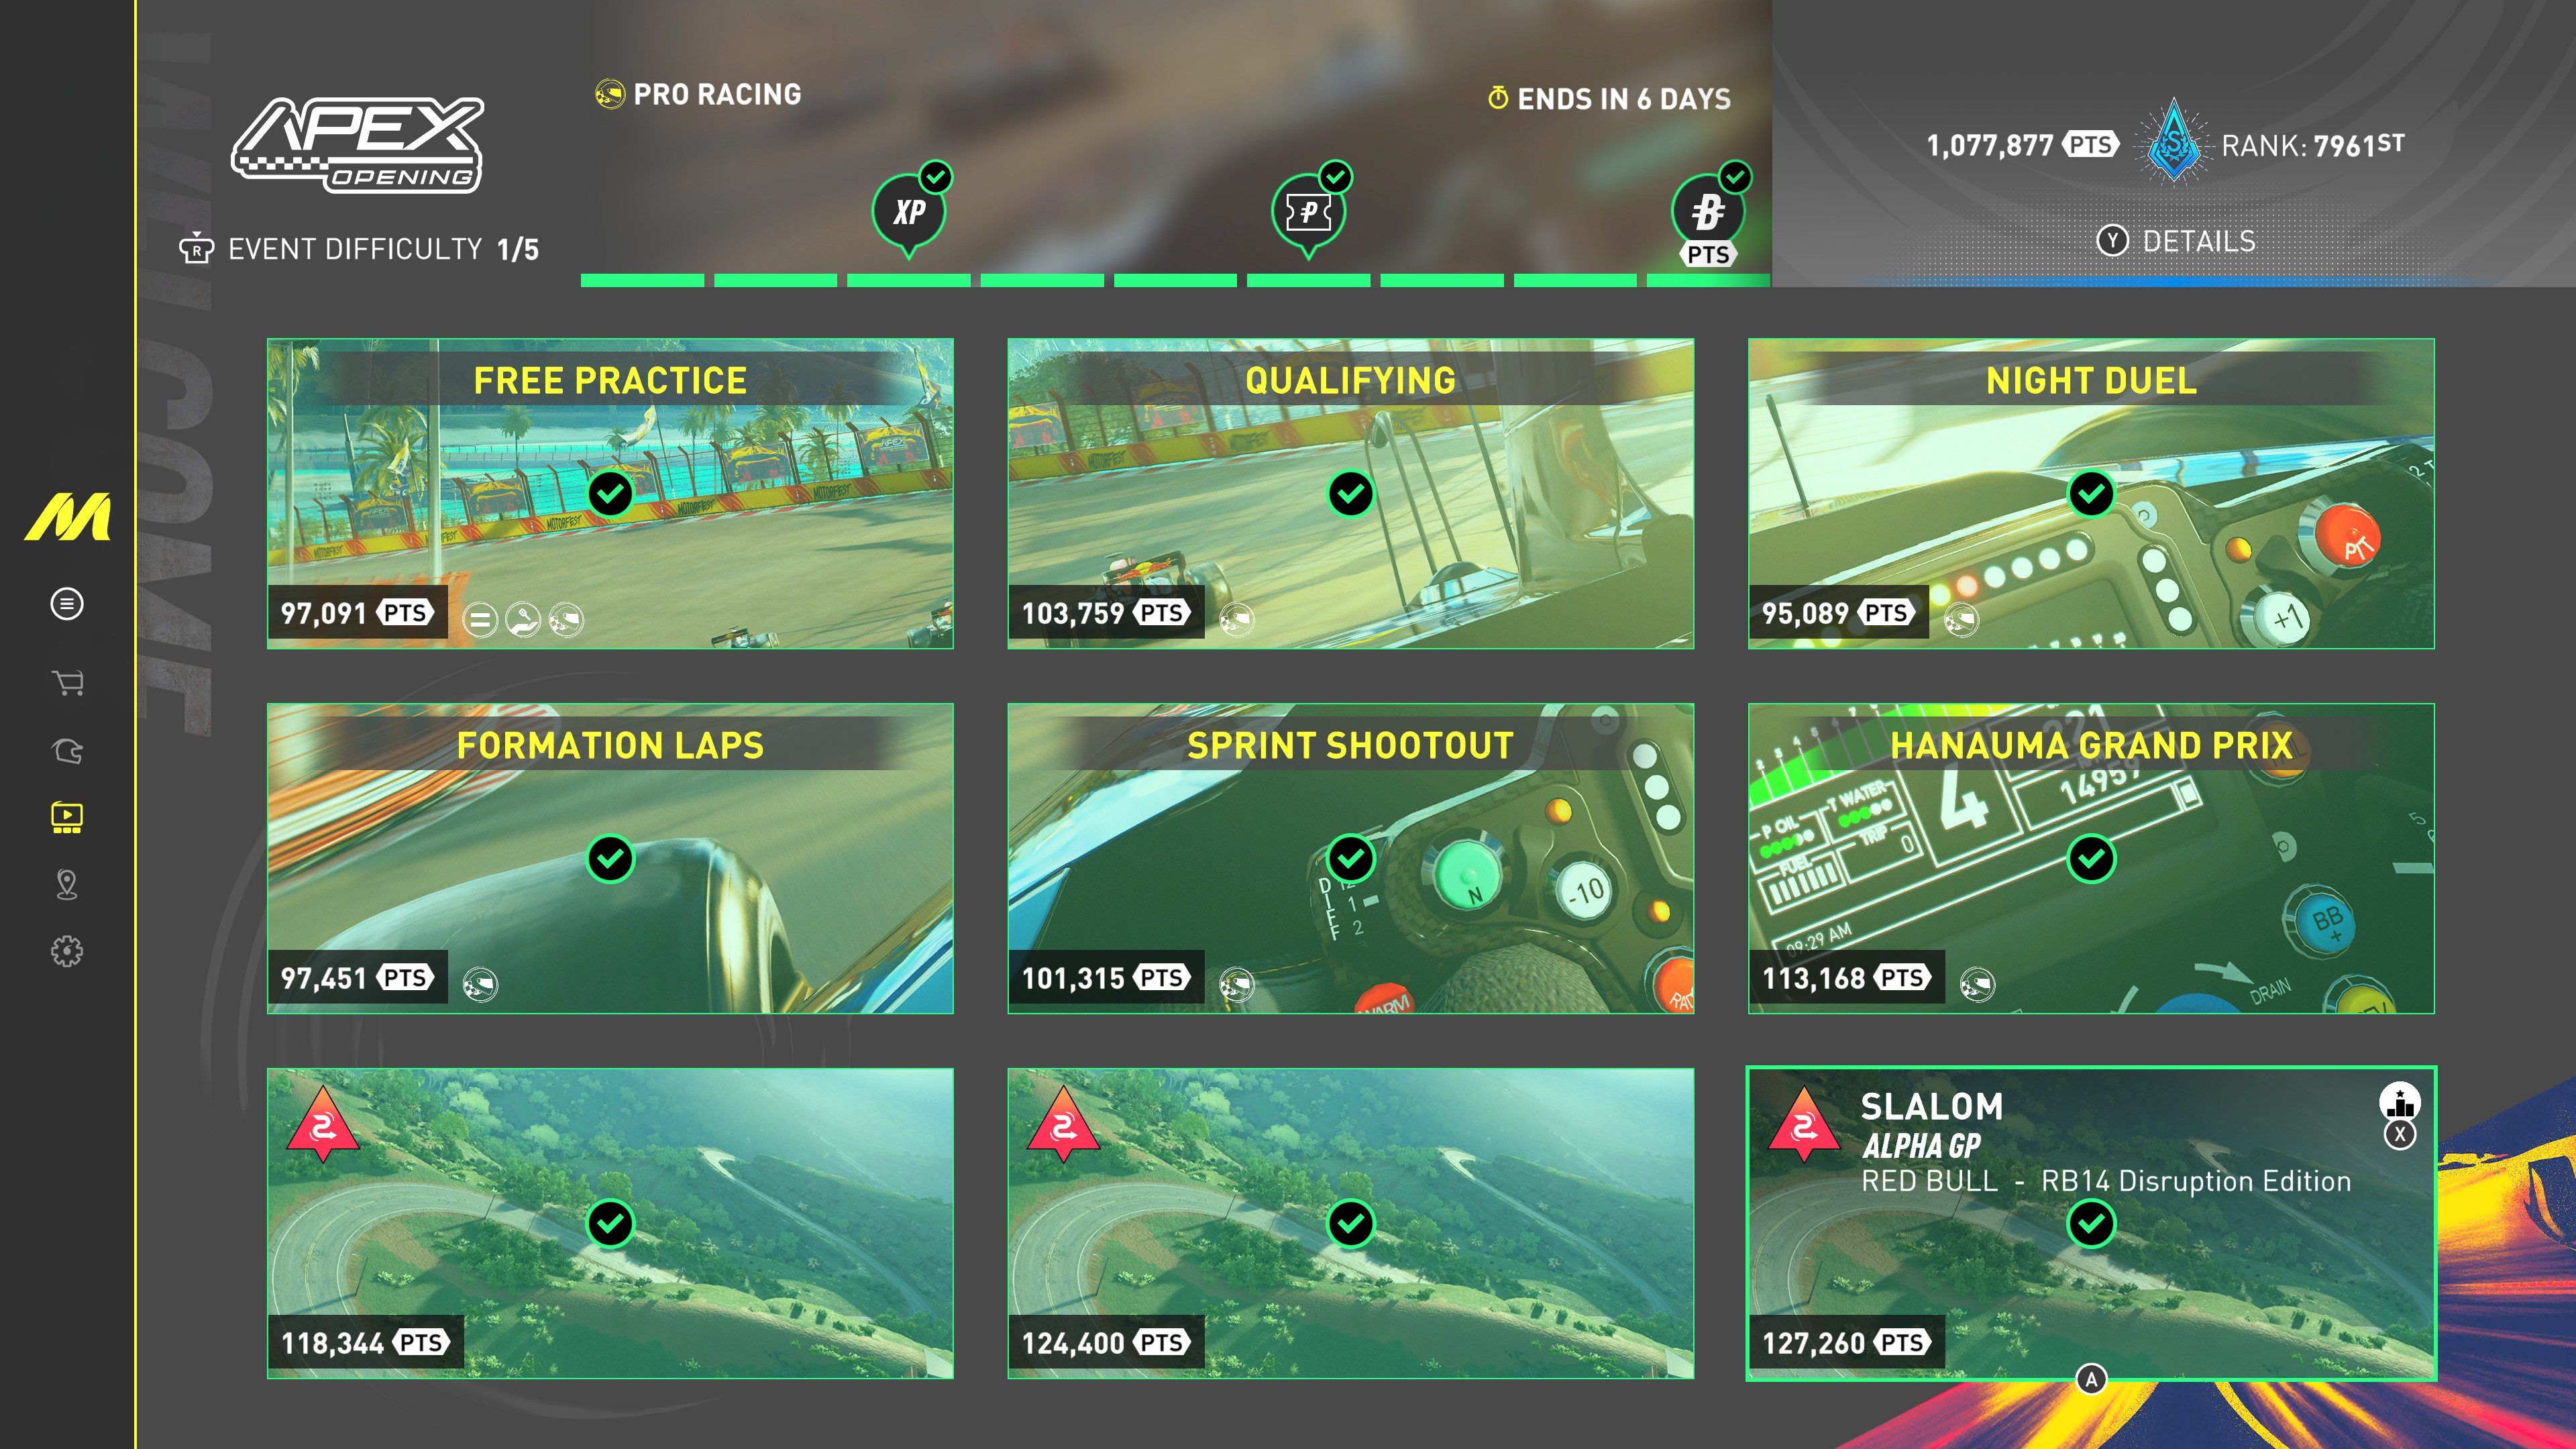Click the checkered flag icon on Qualifying card
2576x1449 pixels.
point(1237,620)
